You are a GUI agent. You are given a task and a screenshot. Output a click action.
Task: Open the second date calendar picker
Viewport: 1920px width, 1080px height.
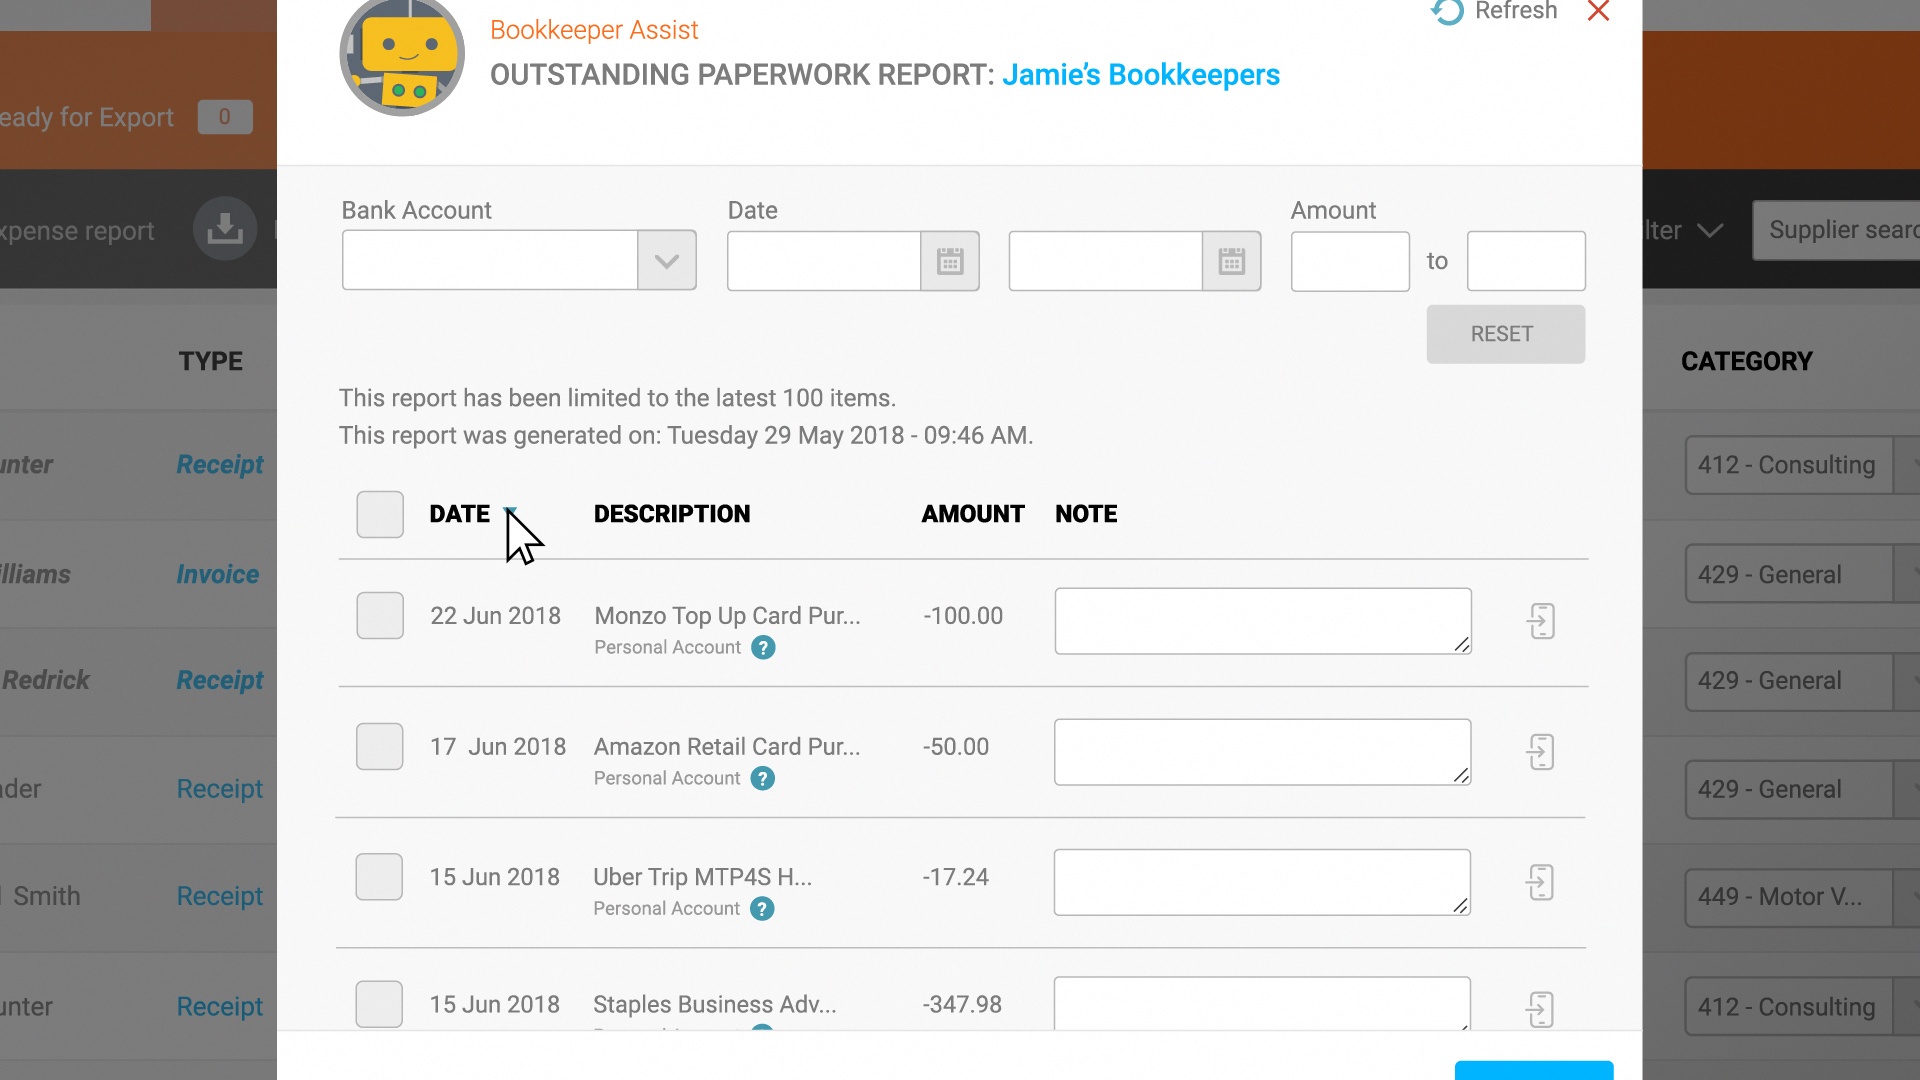1231,261
